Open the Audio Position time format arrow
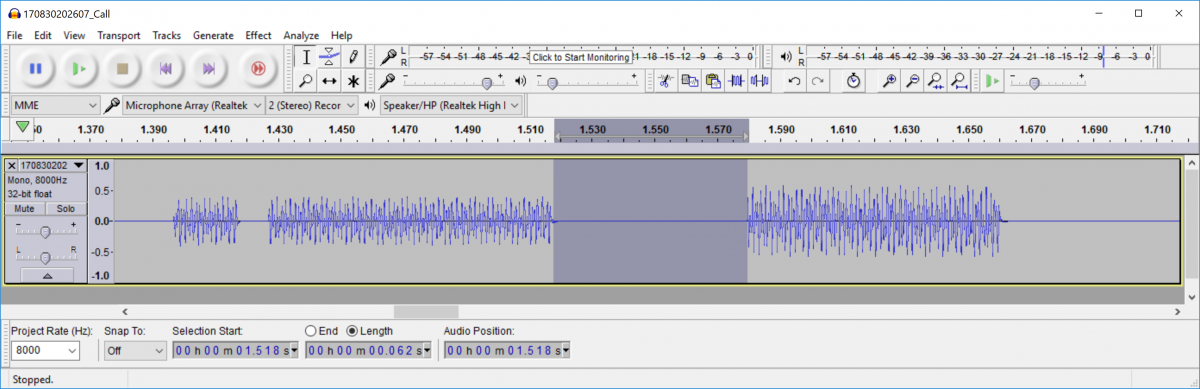Image resolution: width=1200 pixels, height=389 pixels. click(566, 351)
